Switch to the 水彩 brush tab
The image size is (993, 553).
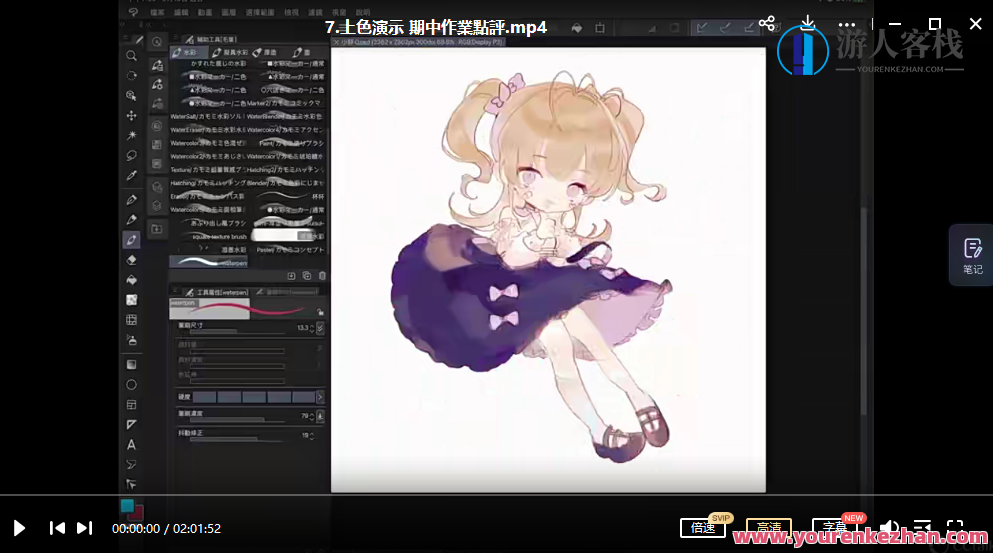tap(186, 51)
